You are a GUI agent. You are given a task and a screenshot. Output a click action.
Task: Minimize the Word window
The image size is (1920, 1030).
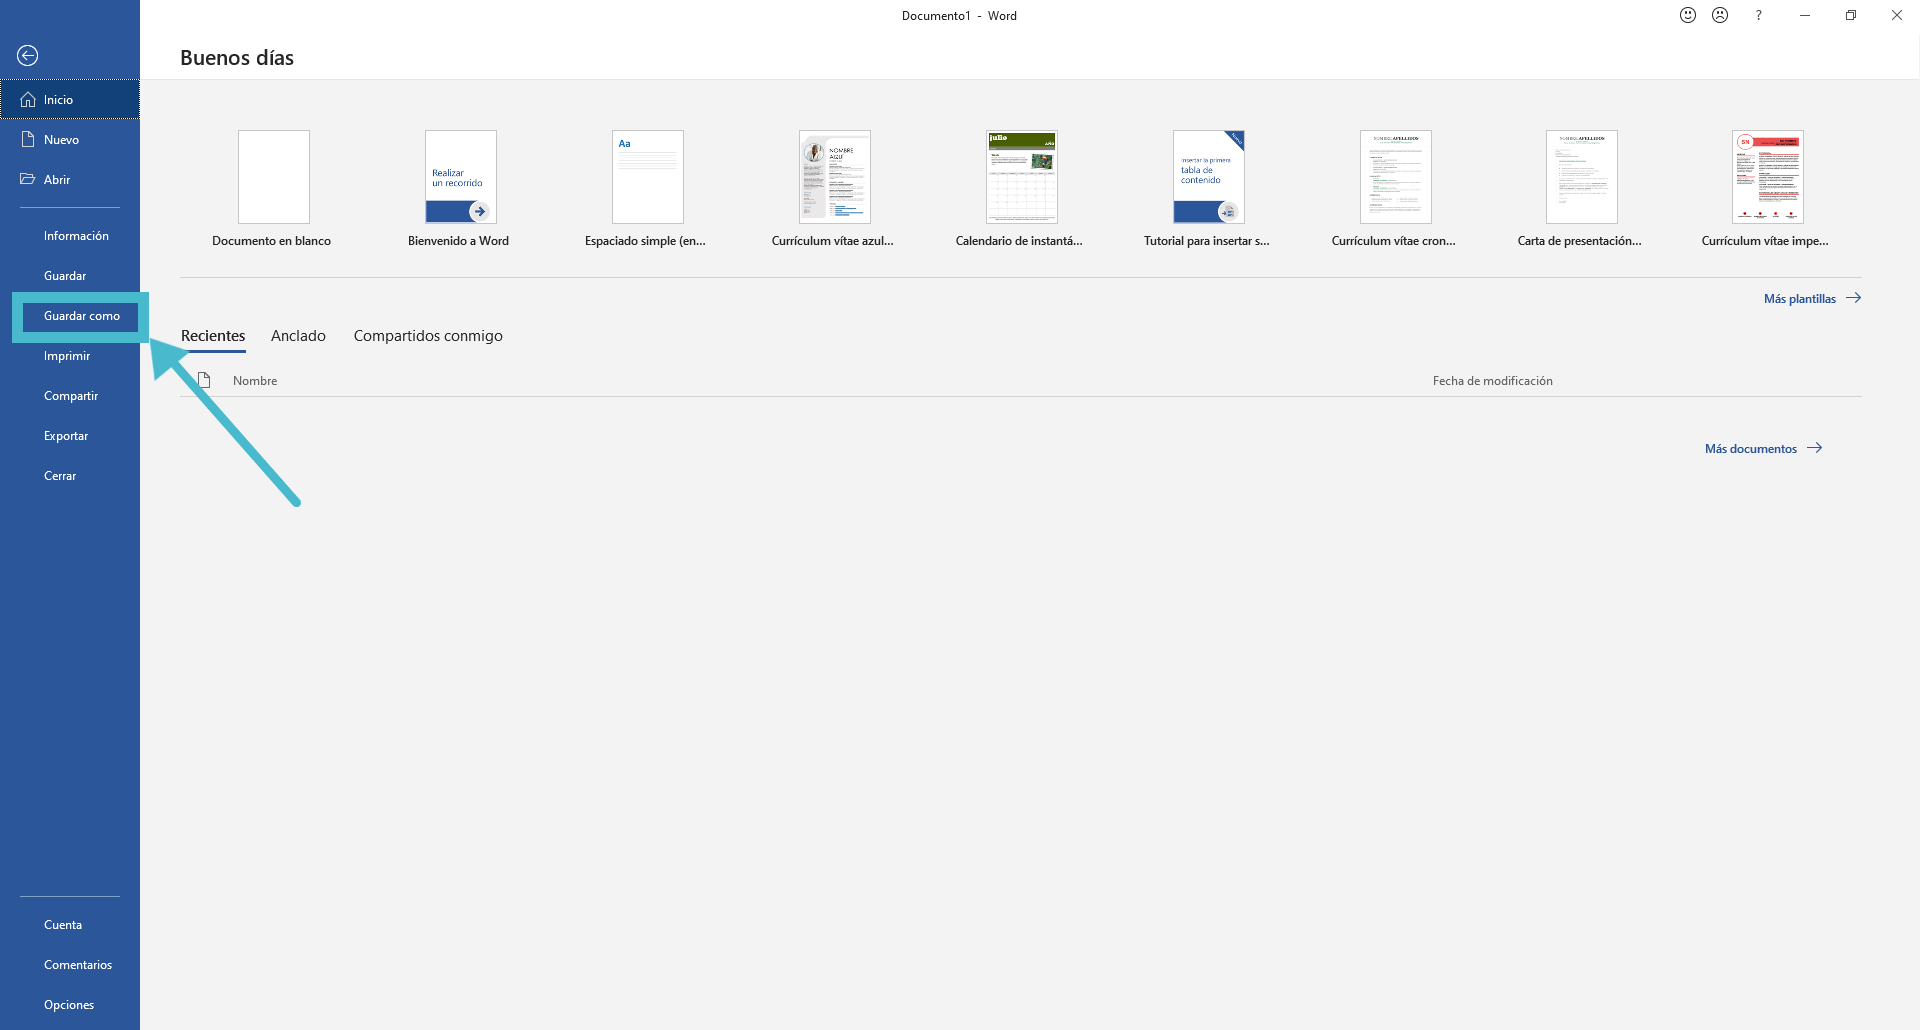(x=1805, y=15)
